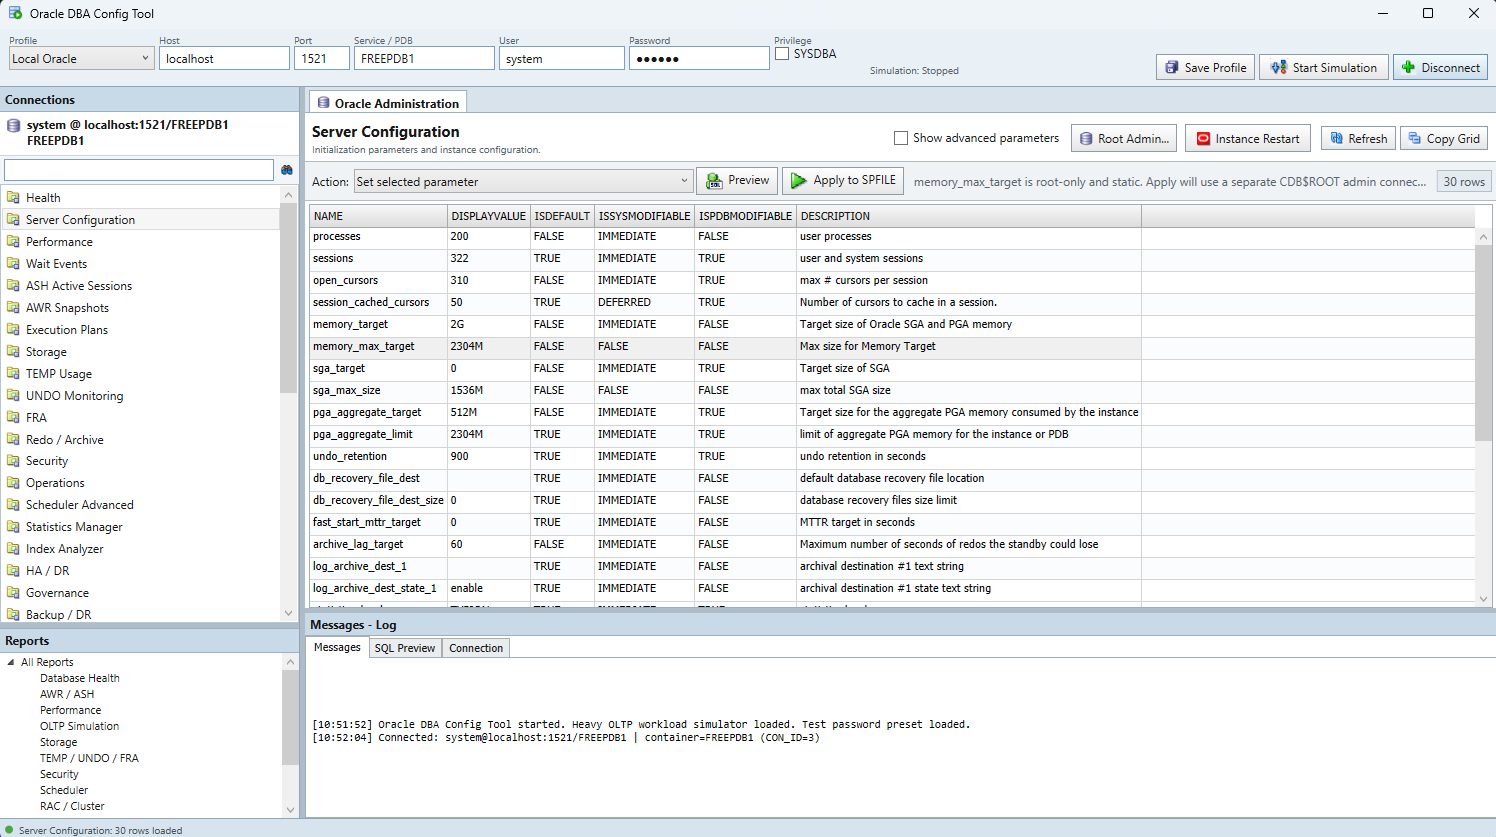Select the Oracle Administration tab

click(388, 103)
